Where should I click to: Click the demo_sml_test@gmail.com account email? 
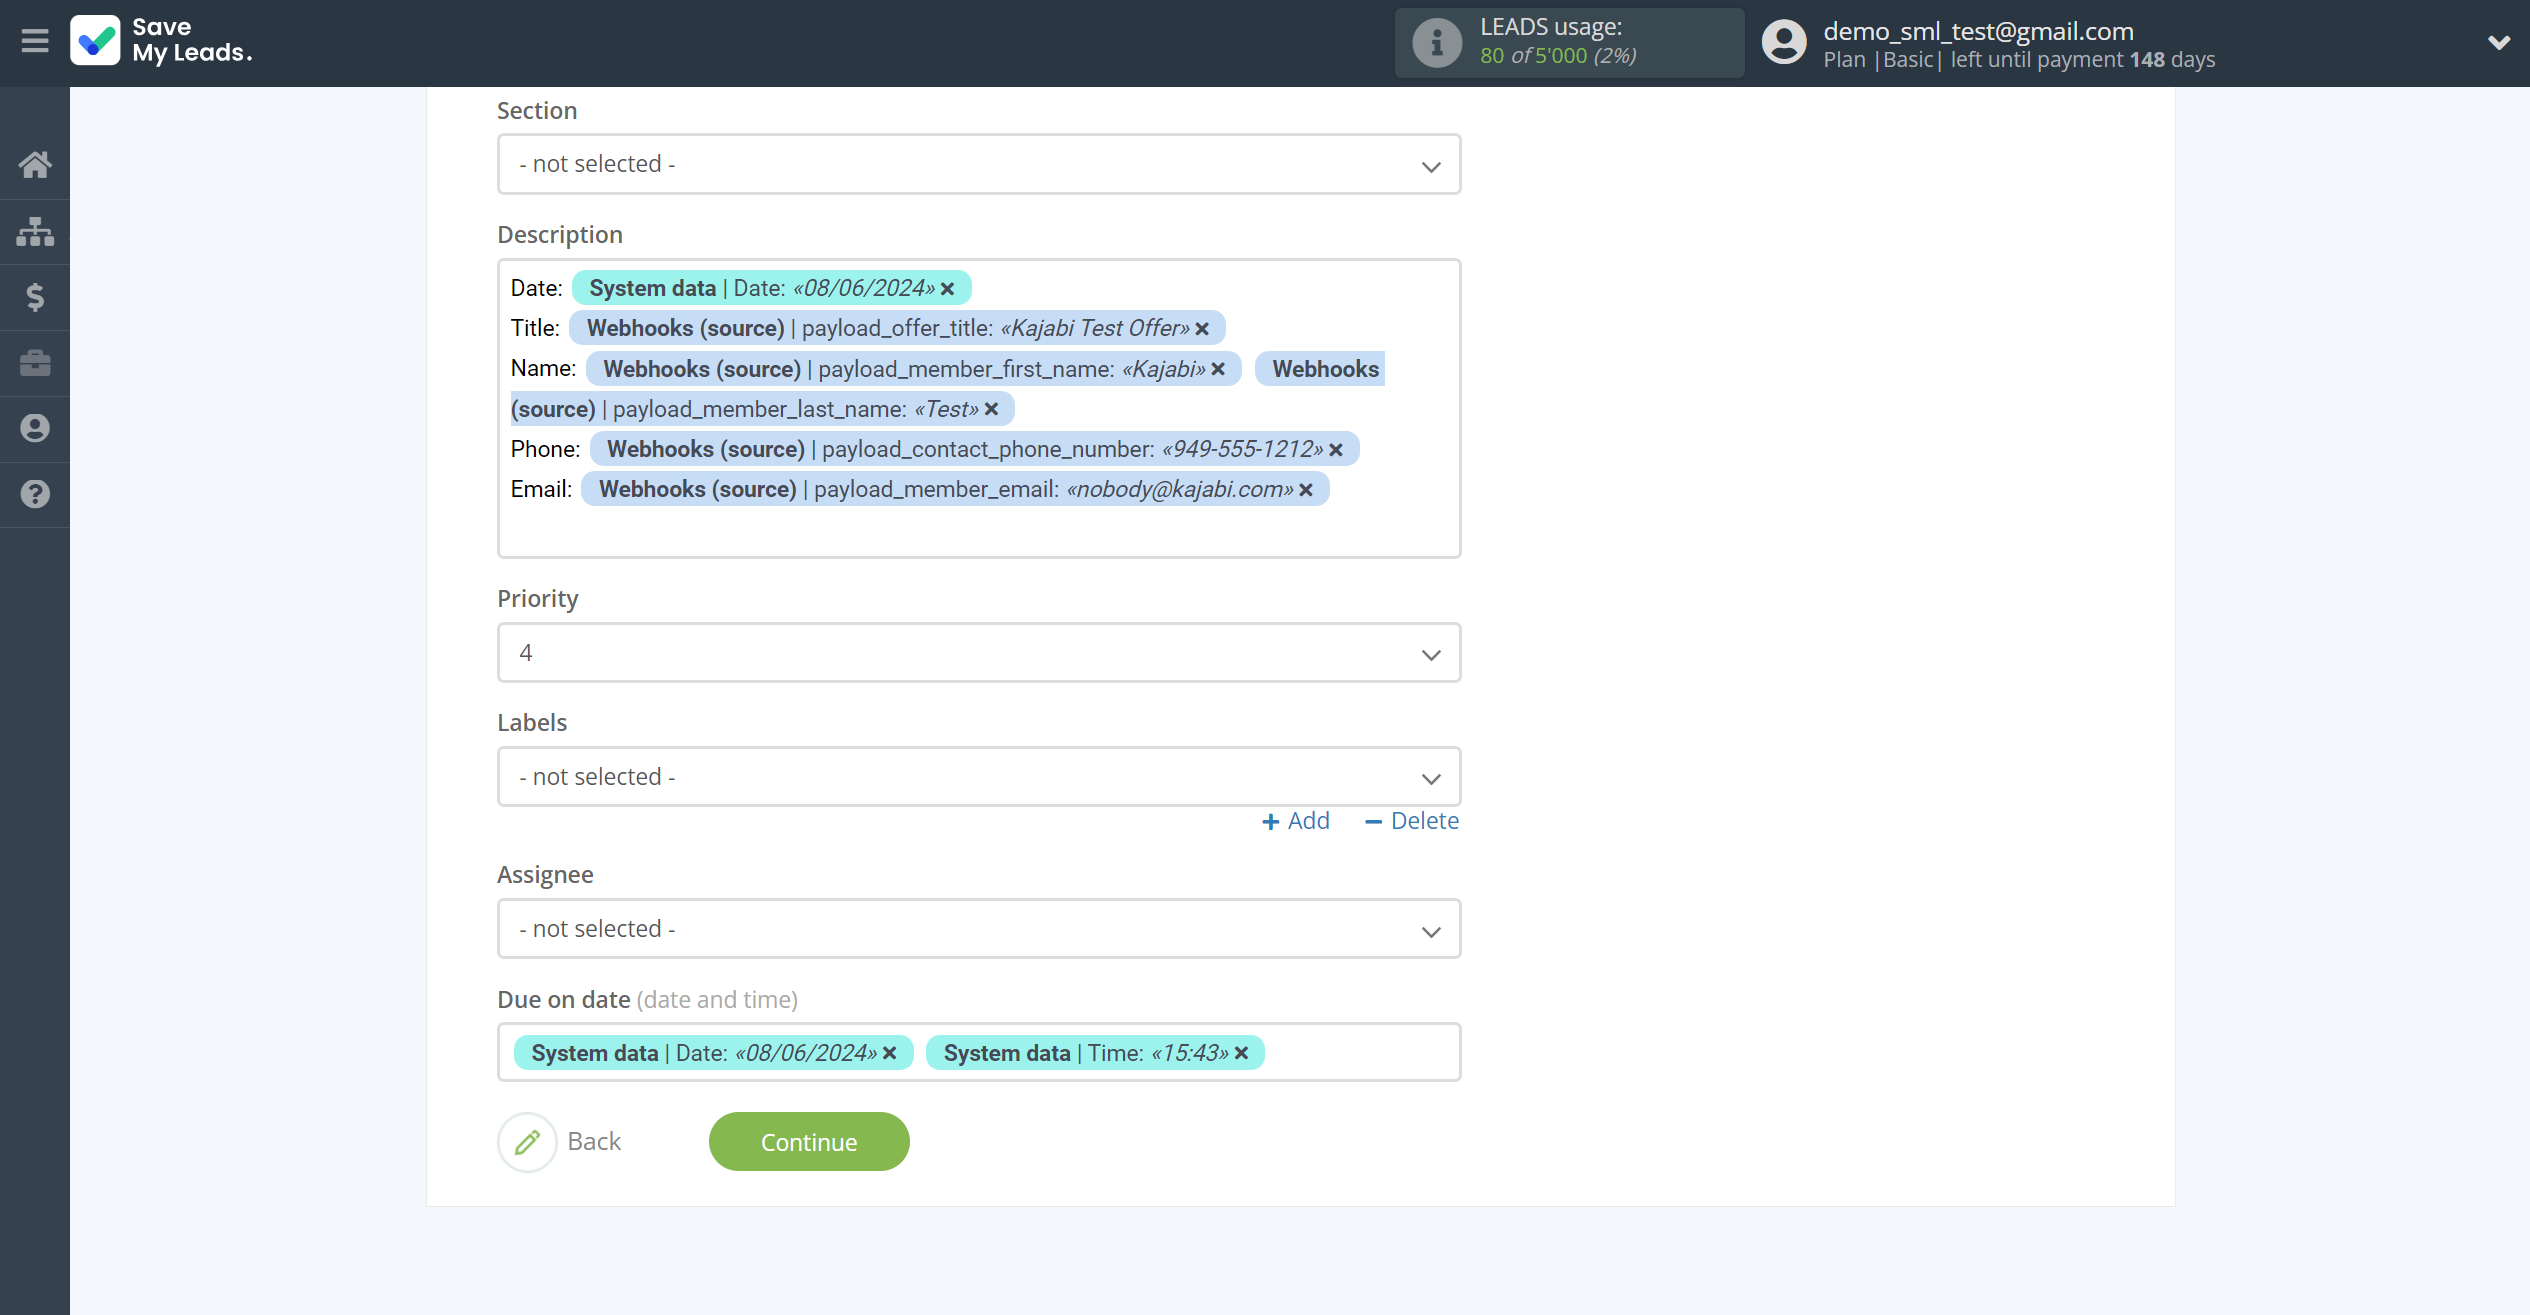coord(1978,31)
